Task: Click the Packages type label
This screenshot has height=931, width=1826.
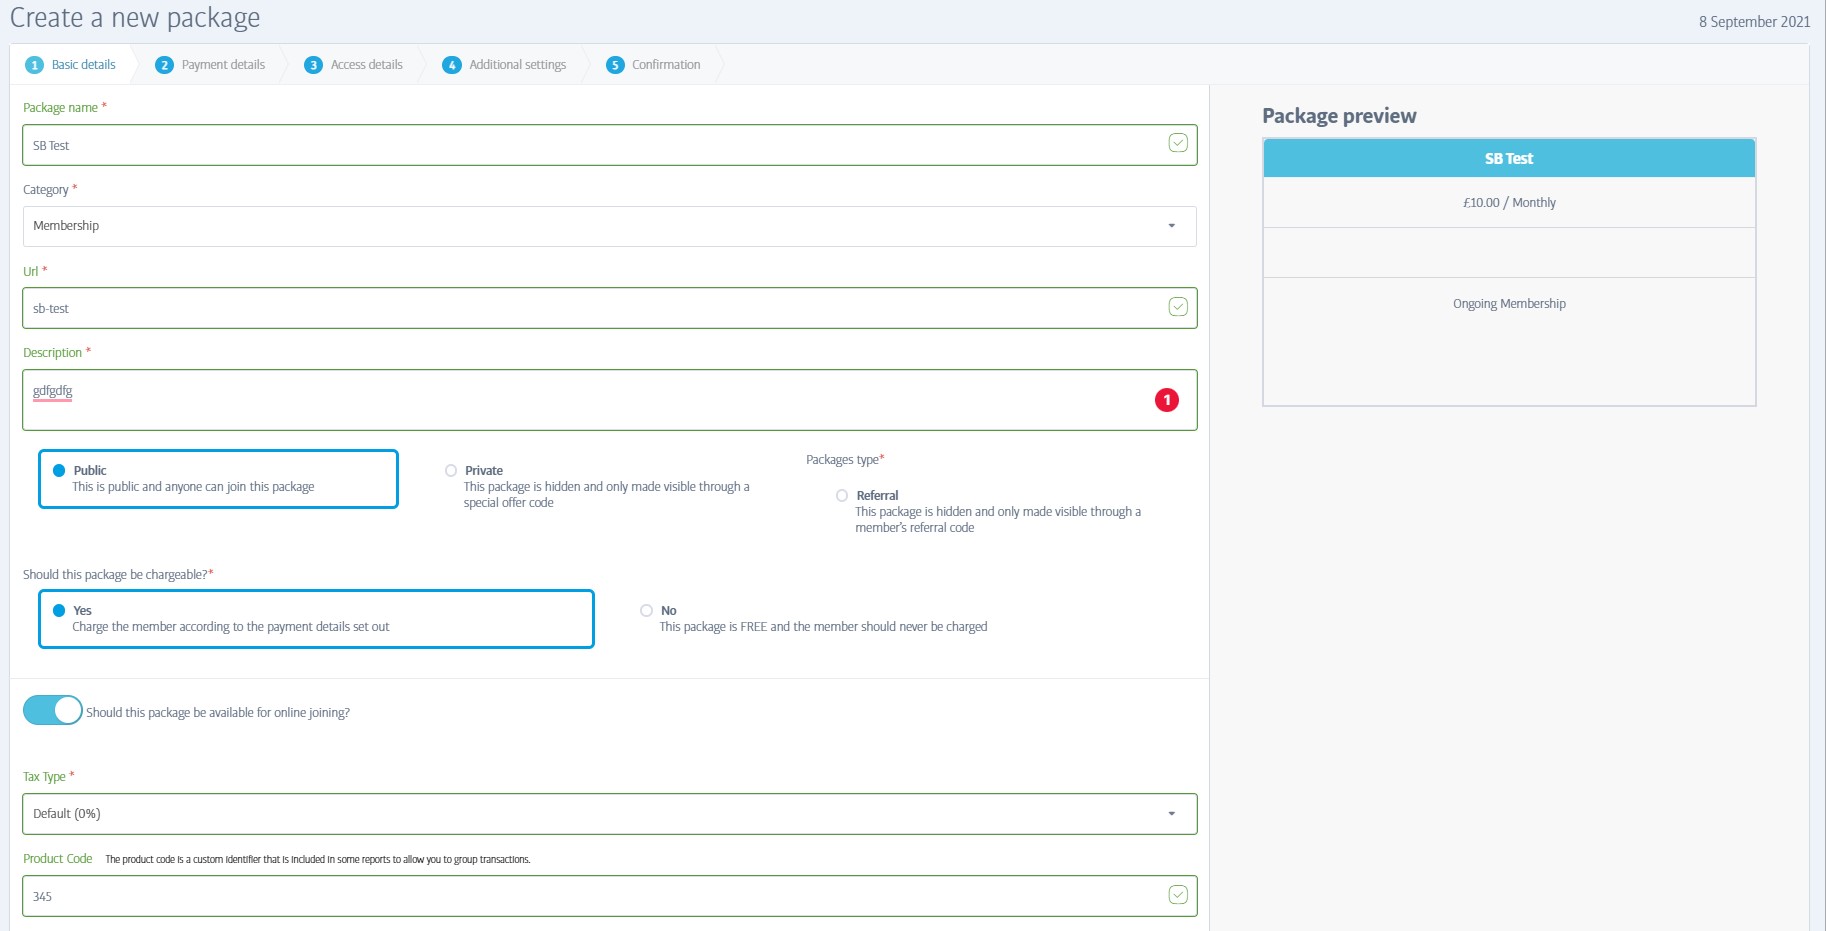Action: [x=845, y=459]
